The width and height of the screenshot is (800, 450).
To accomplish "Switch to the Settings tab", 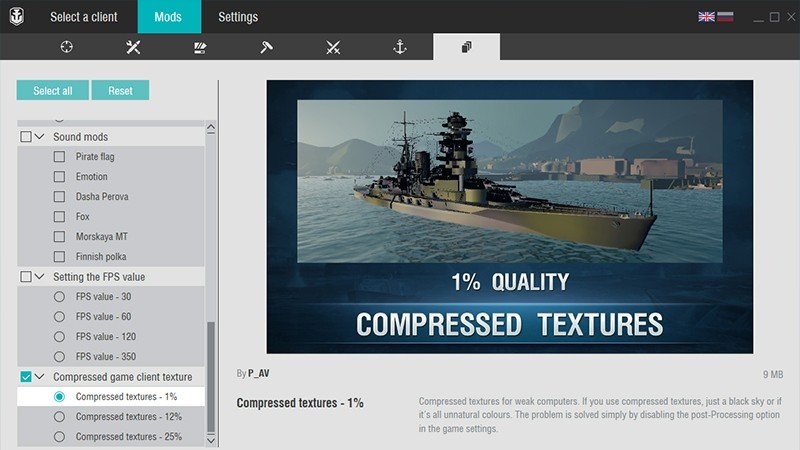I will point(238,17).
